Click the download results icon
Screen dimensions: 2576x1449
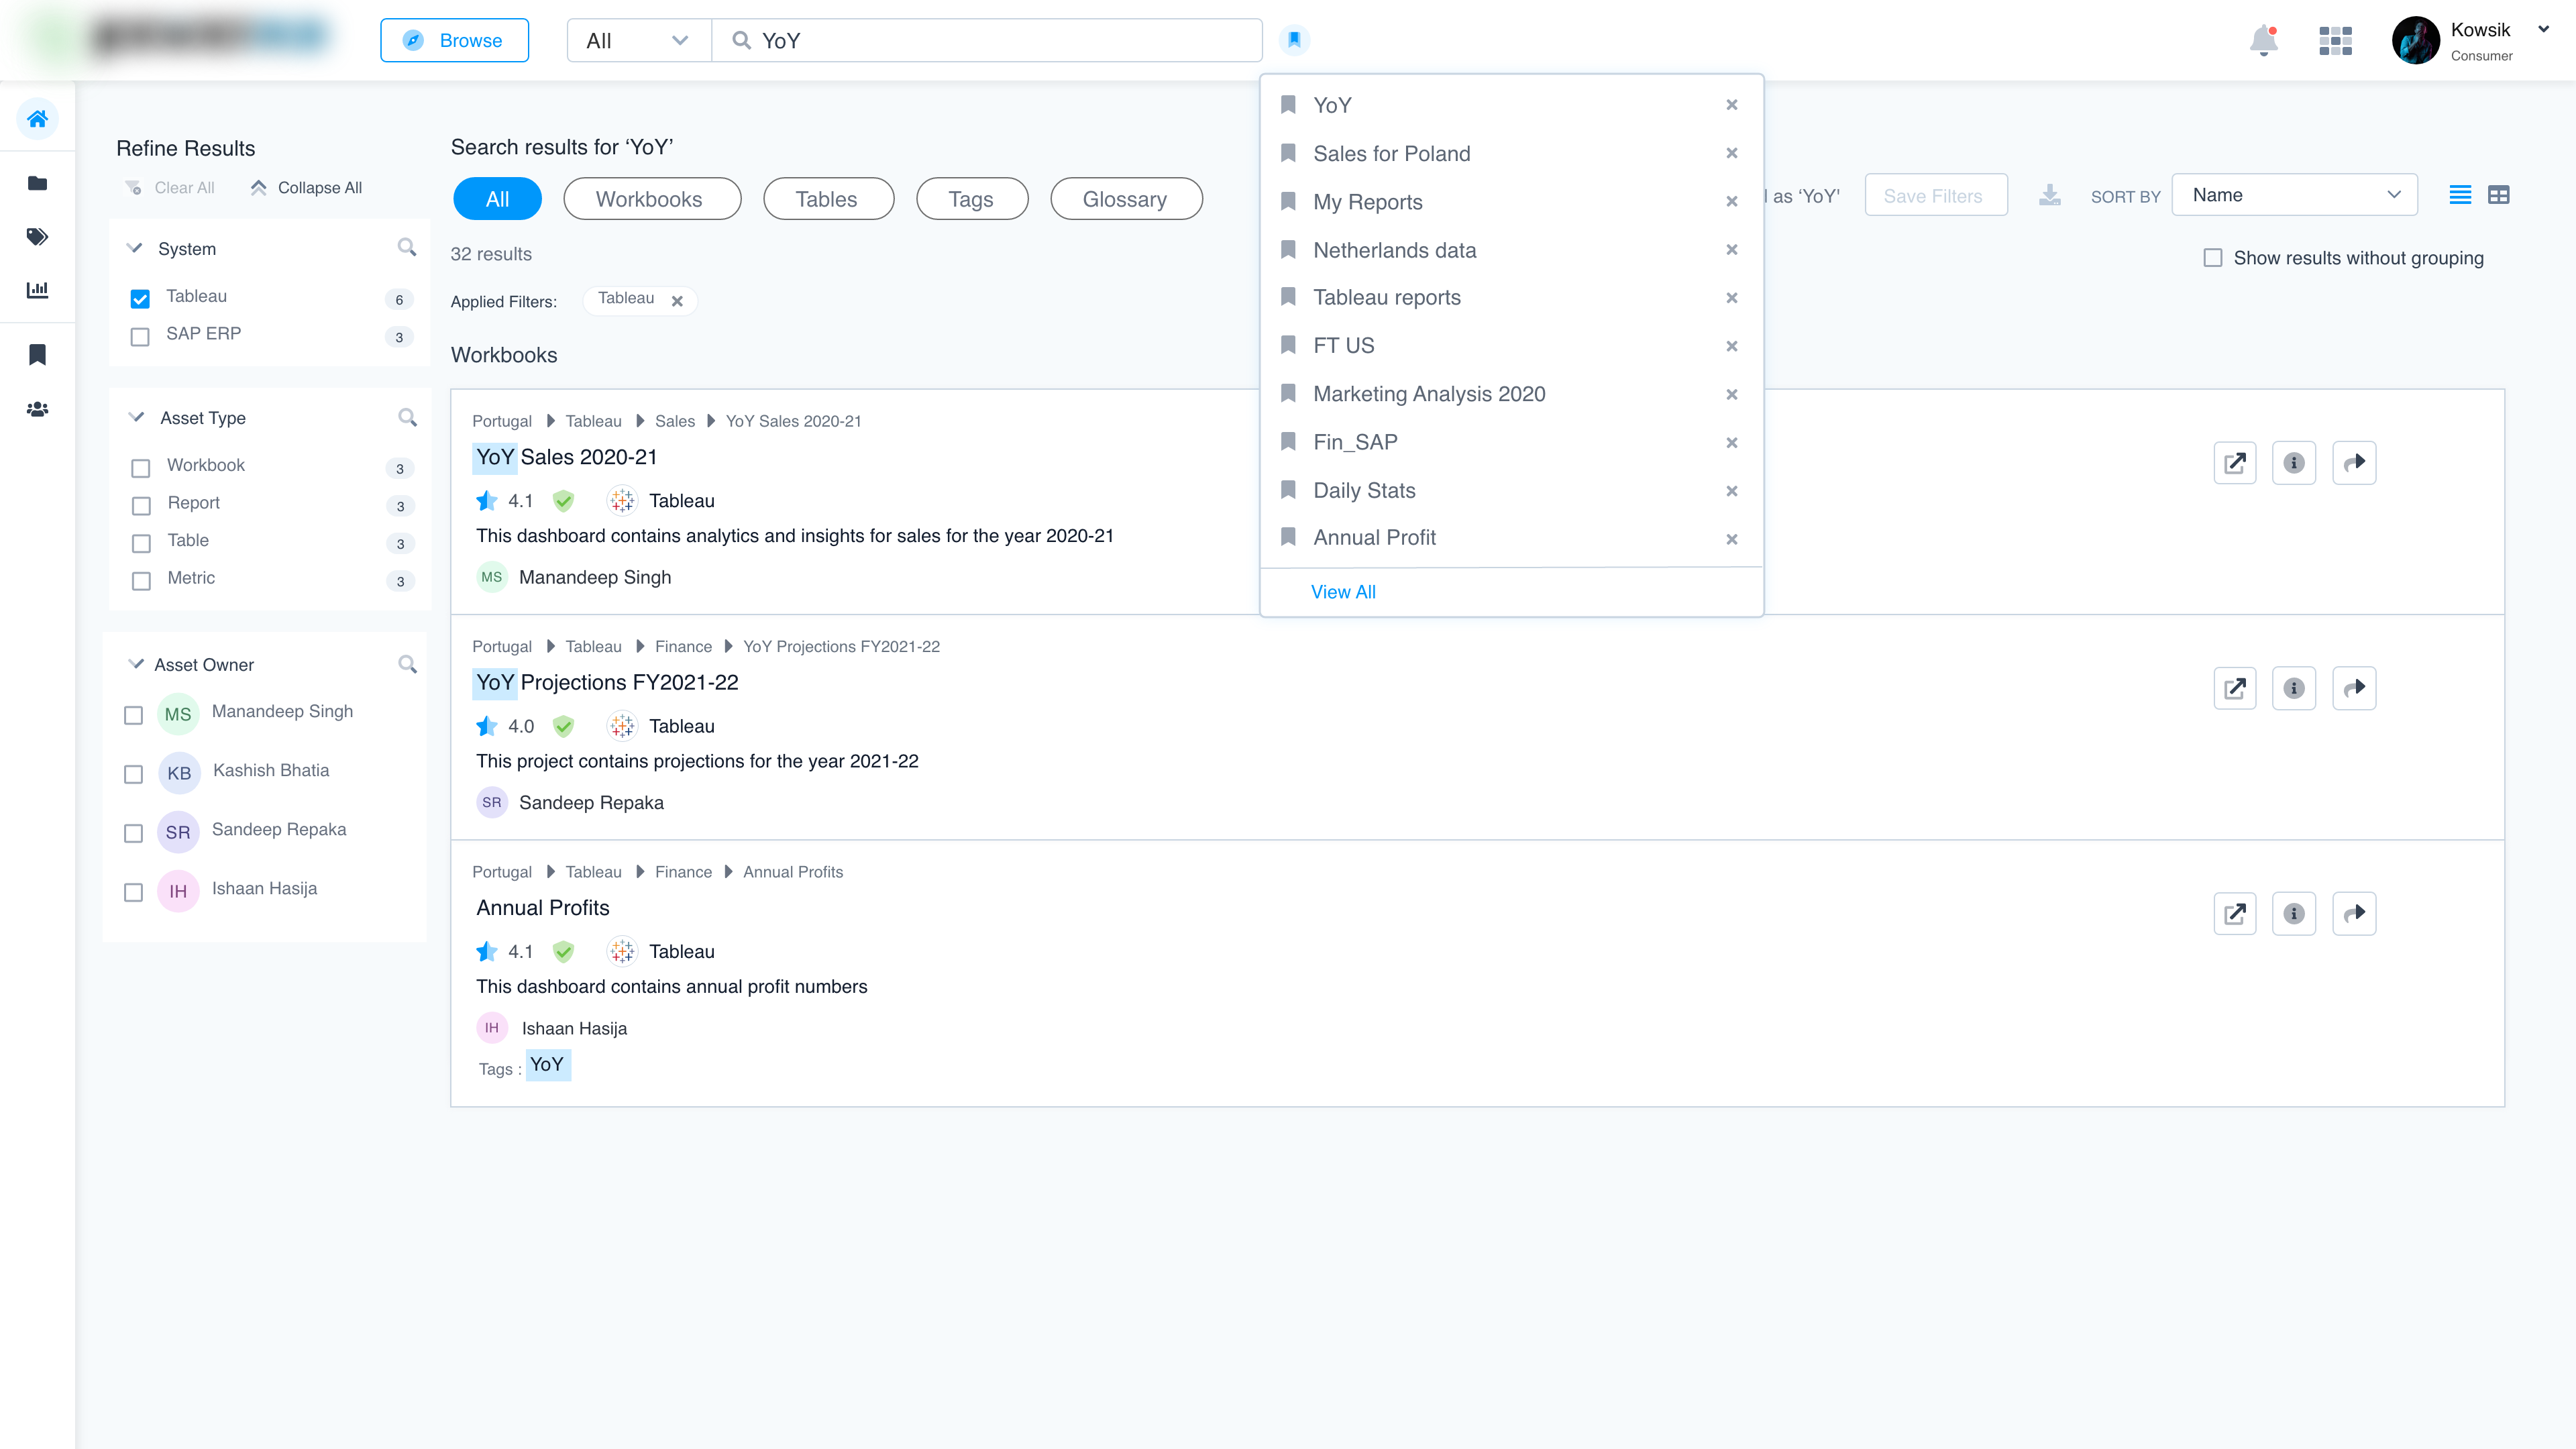point(2049,195)
